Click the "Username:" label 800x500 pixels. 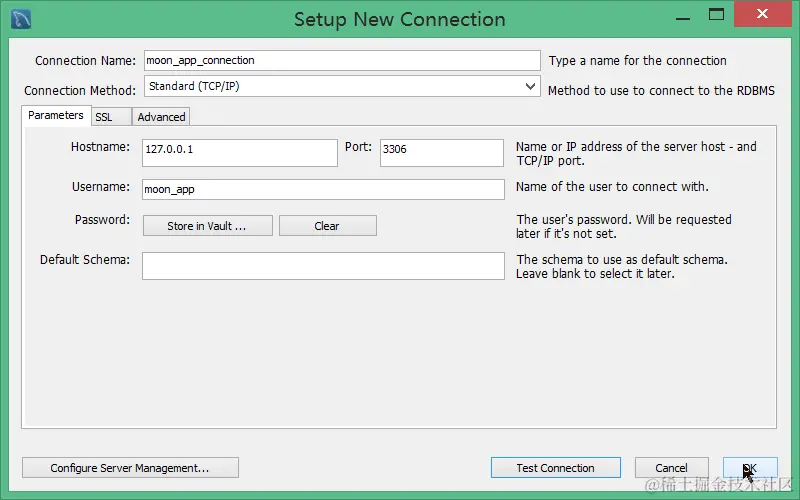coord(101,187)
